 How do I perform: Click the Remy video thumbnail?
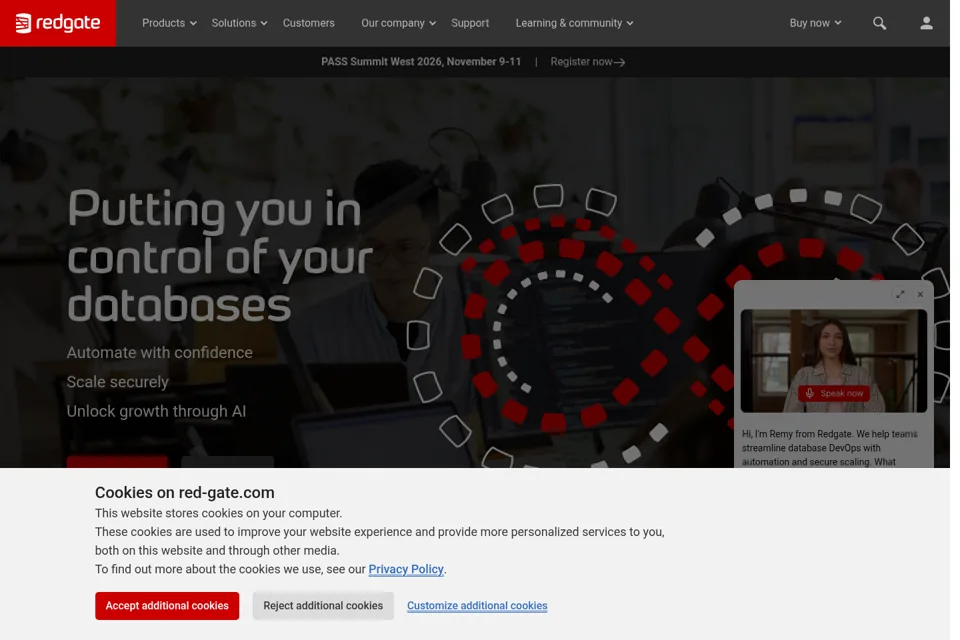(x=834, y=361)
